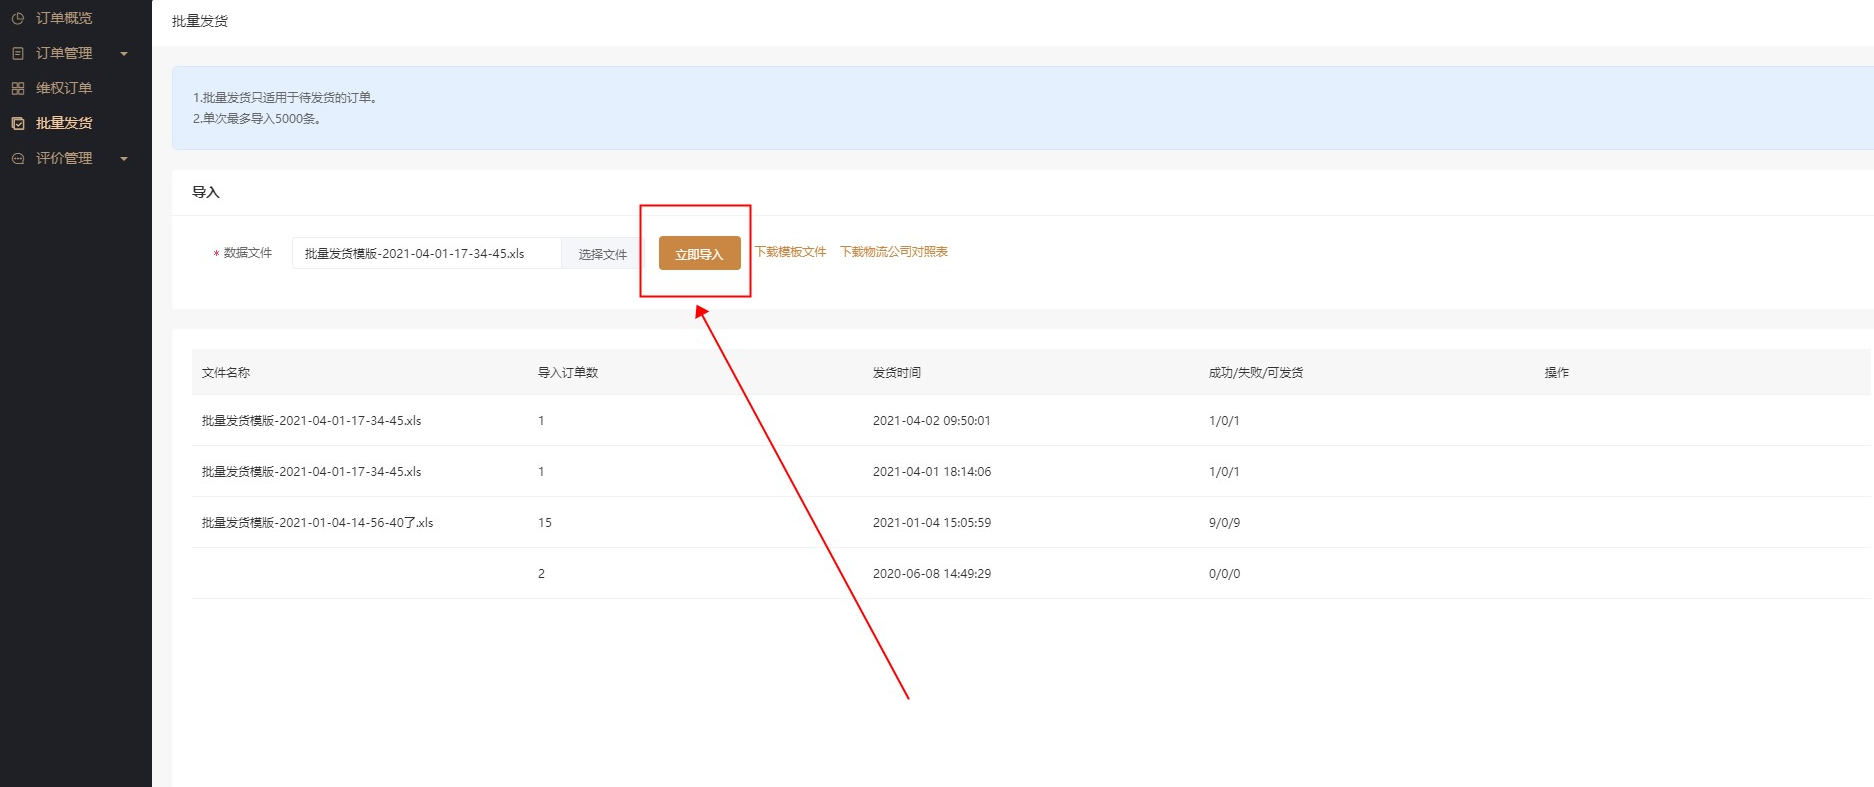
Task: Click the 成功/失败/可发货 column header
Action: pos(1255,373)
